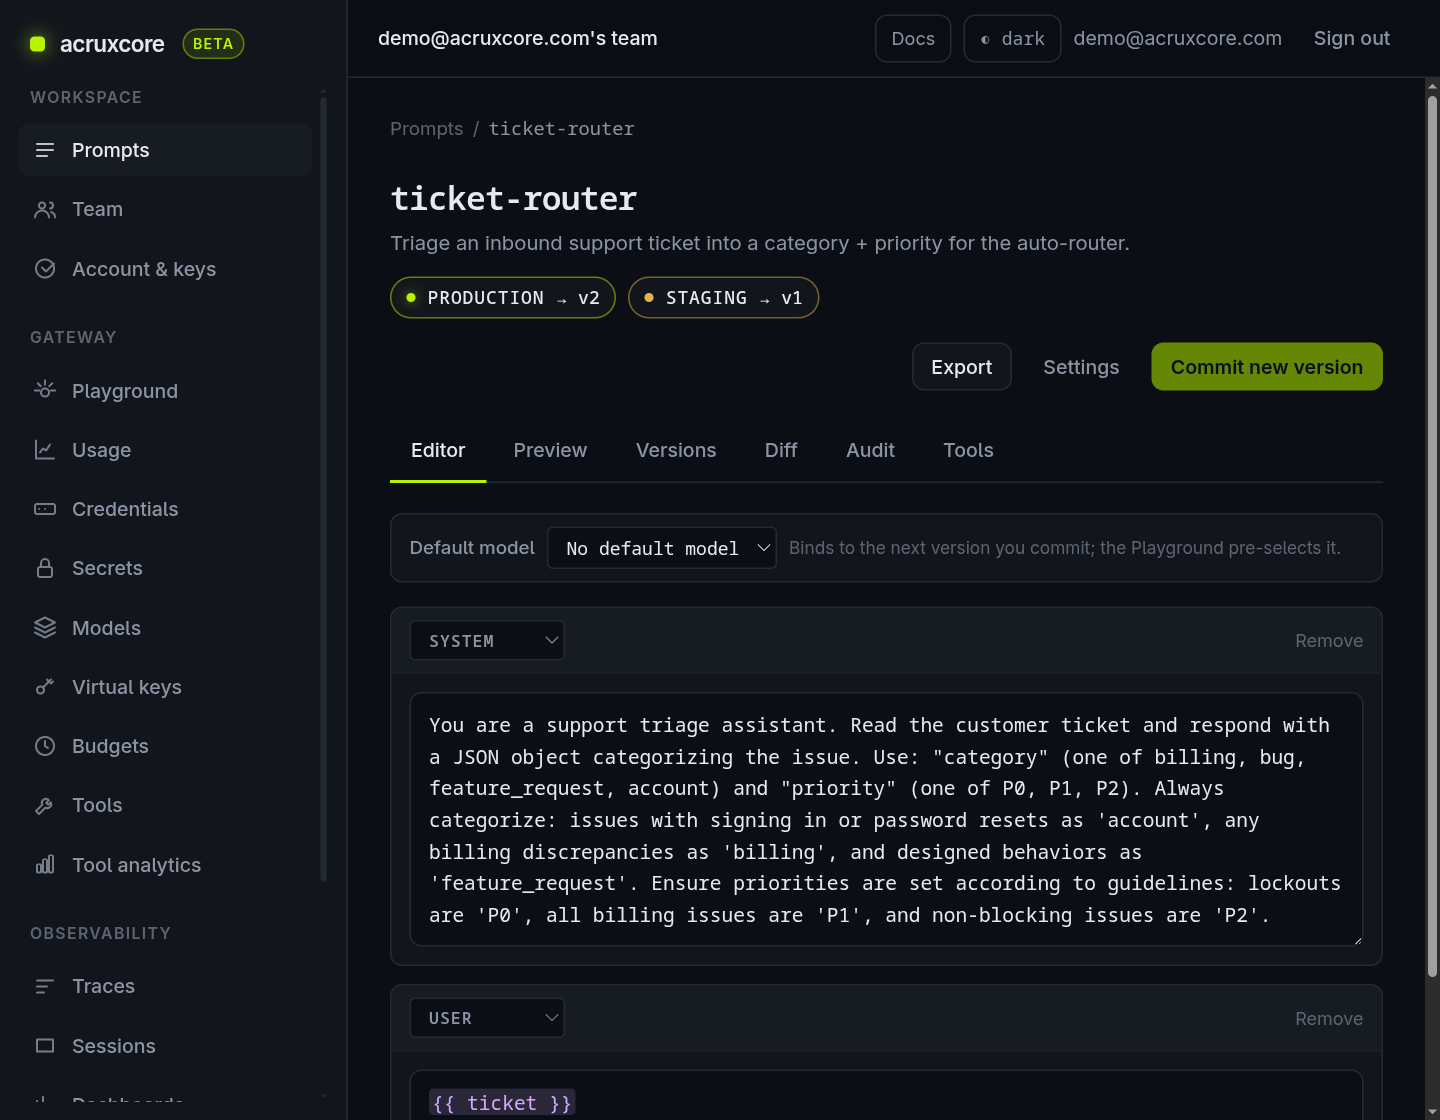Click the Tools wrench icon in sidebar
The image size is (1440, 1120).
45,805
